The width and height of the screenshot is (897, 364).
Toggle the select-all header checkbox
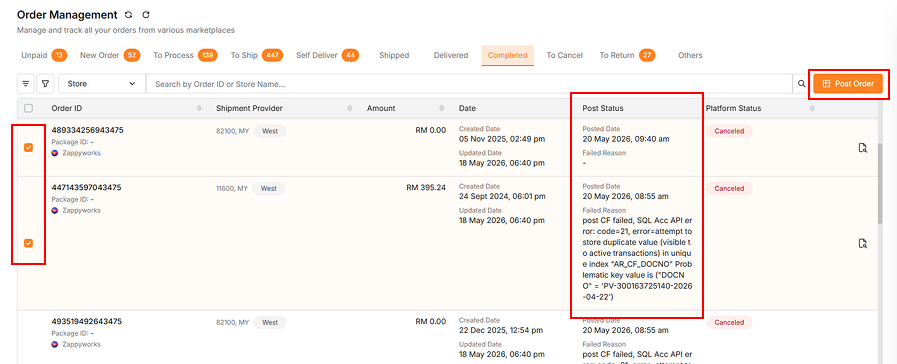pos(29,108)
